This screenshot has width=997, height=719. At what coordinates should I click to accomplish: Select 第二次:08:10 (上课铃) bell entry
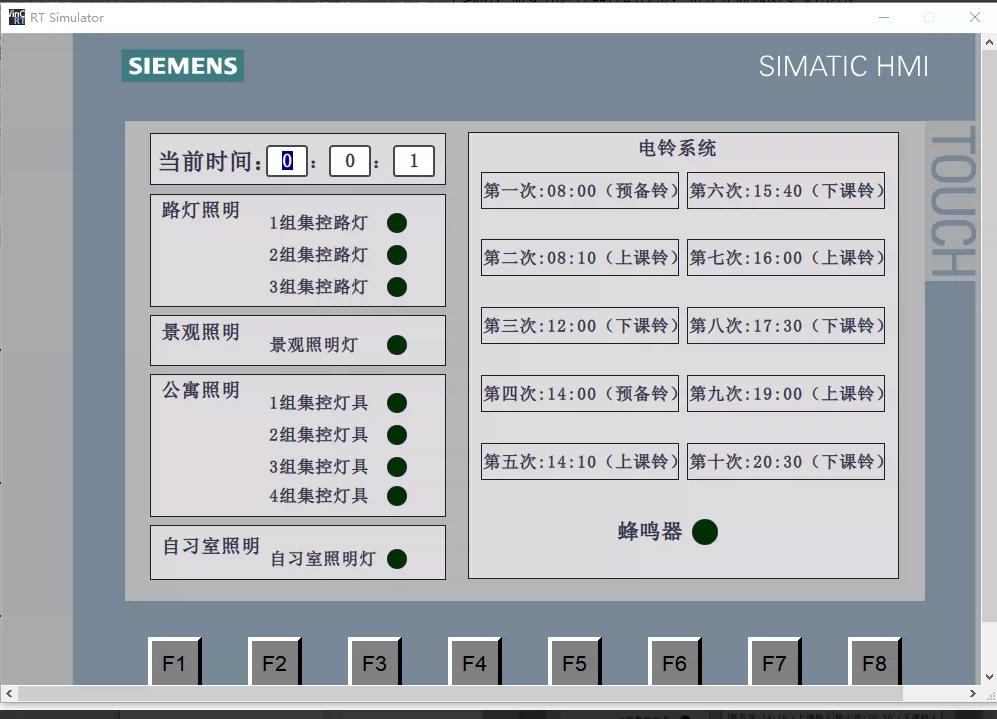580,257
